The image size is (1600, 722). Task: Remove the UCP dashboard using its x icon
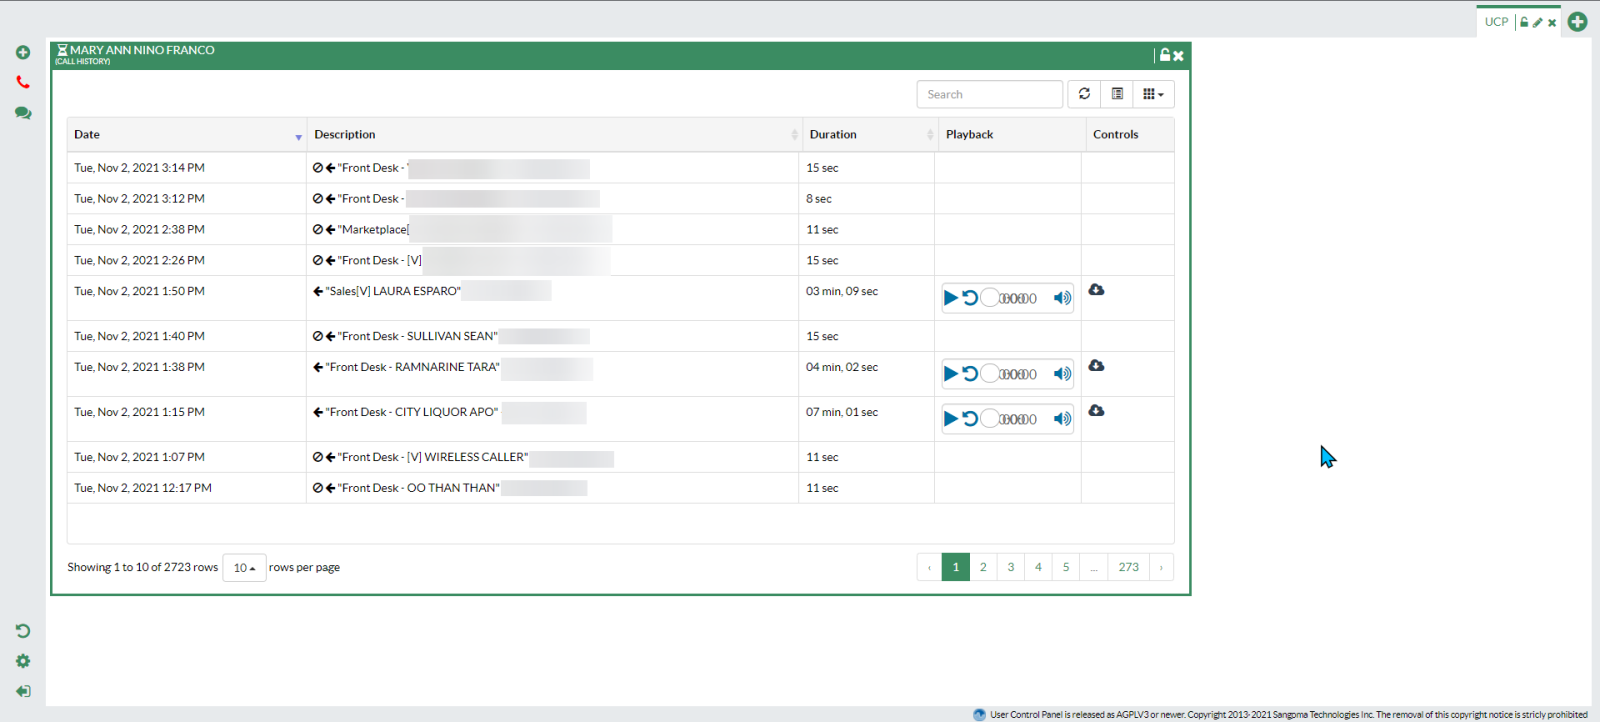[1552, 22]
